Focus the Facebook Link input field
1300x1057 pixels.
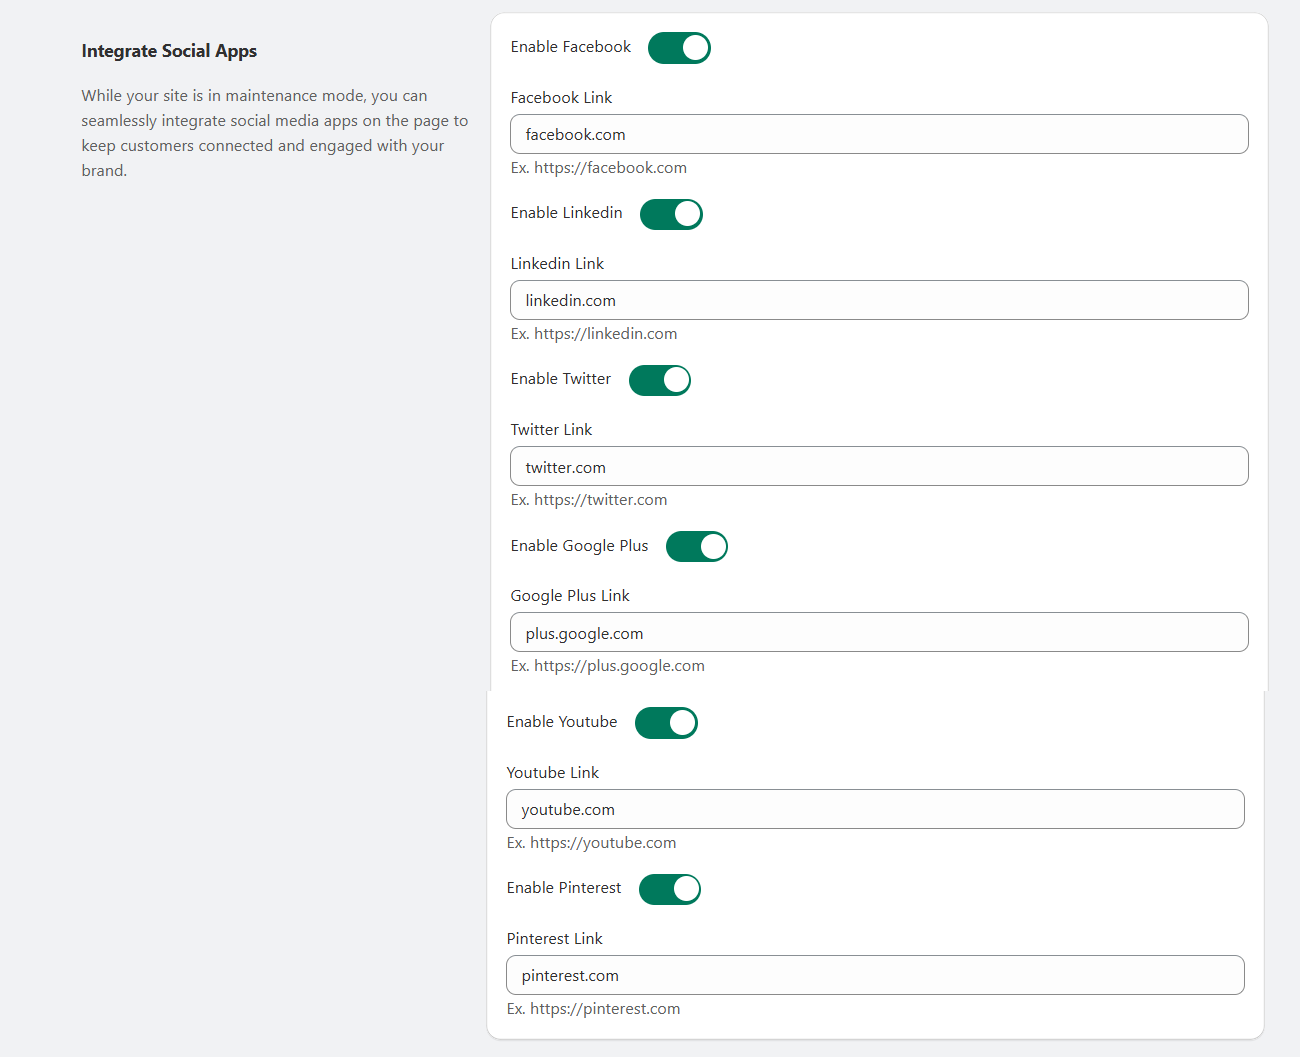point(879,134)
